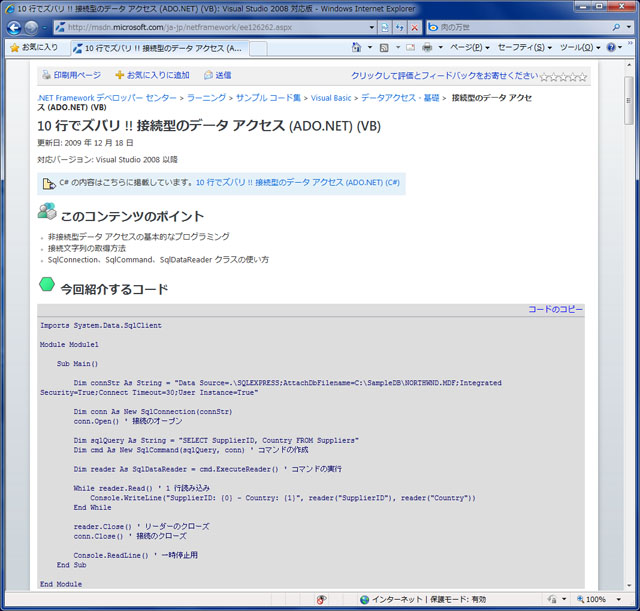This screenshot has width=640, height=611.
Task: Click the 送信 link
Action: coord(223,75)
